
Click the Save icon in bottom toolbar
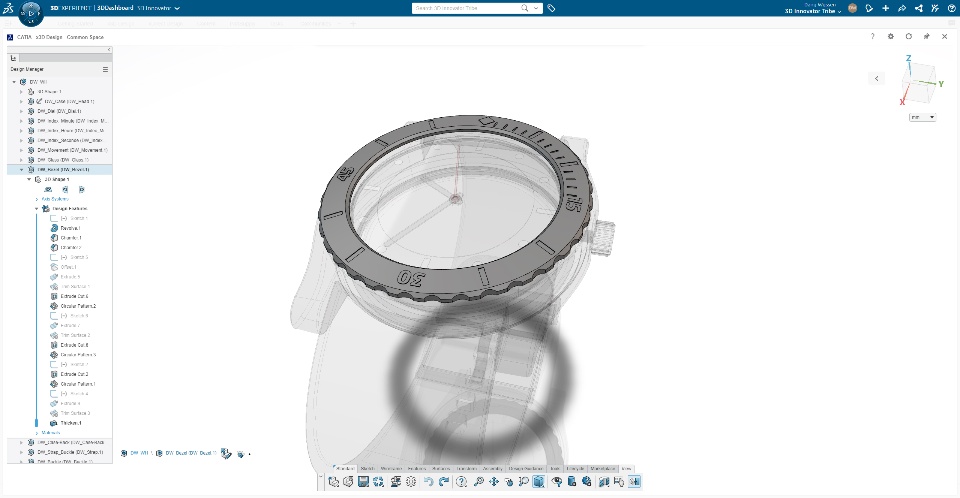point(363,482)
